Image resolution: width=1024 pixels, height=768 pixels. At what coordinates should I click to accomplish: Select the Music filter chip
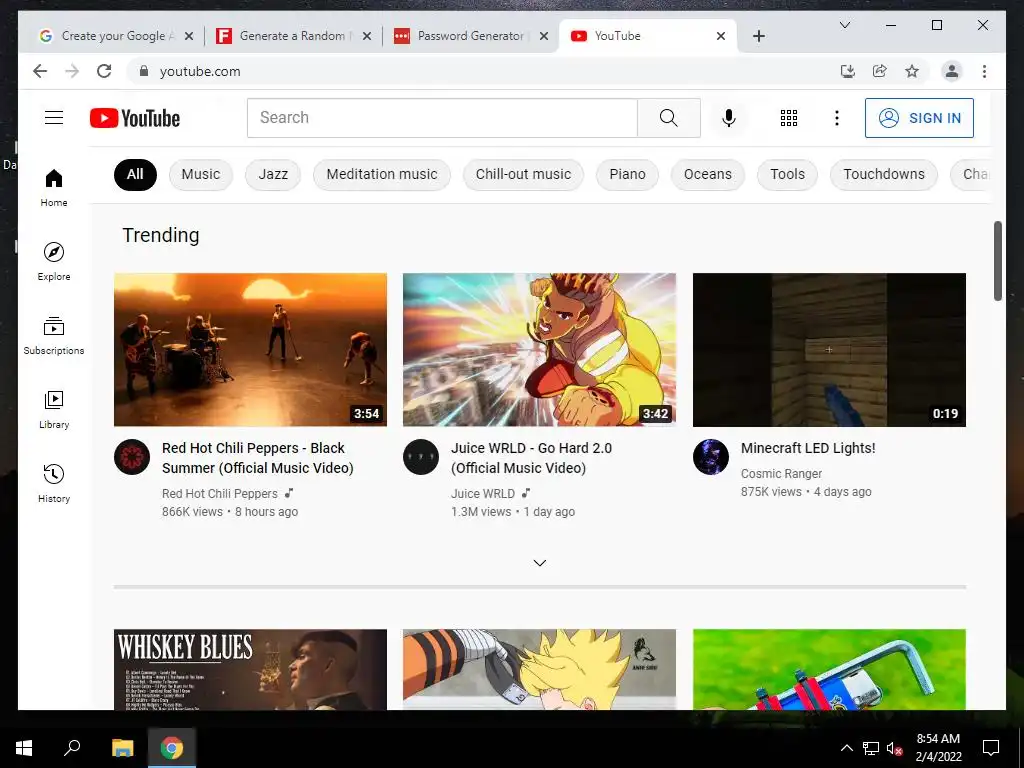(x=200, y=174)
